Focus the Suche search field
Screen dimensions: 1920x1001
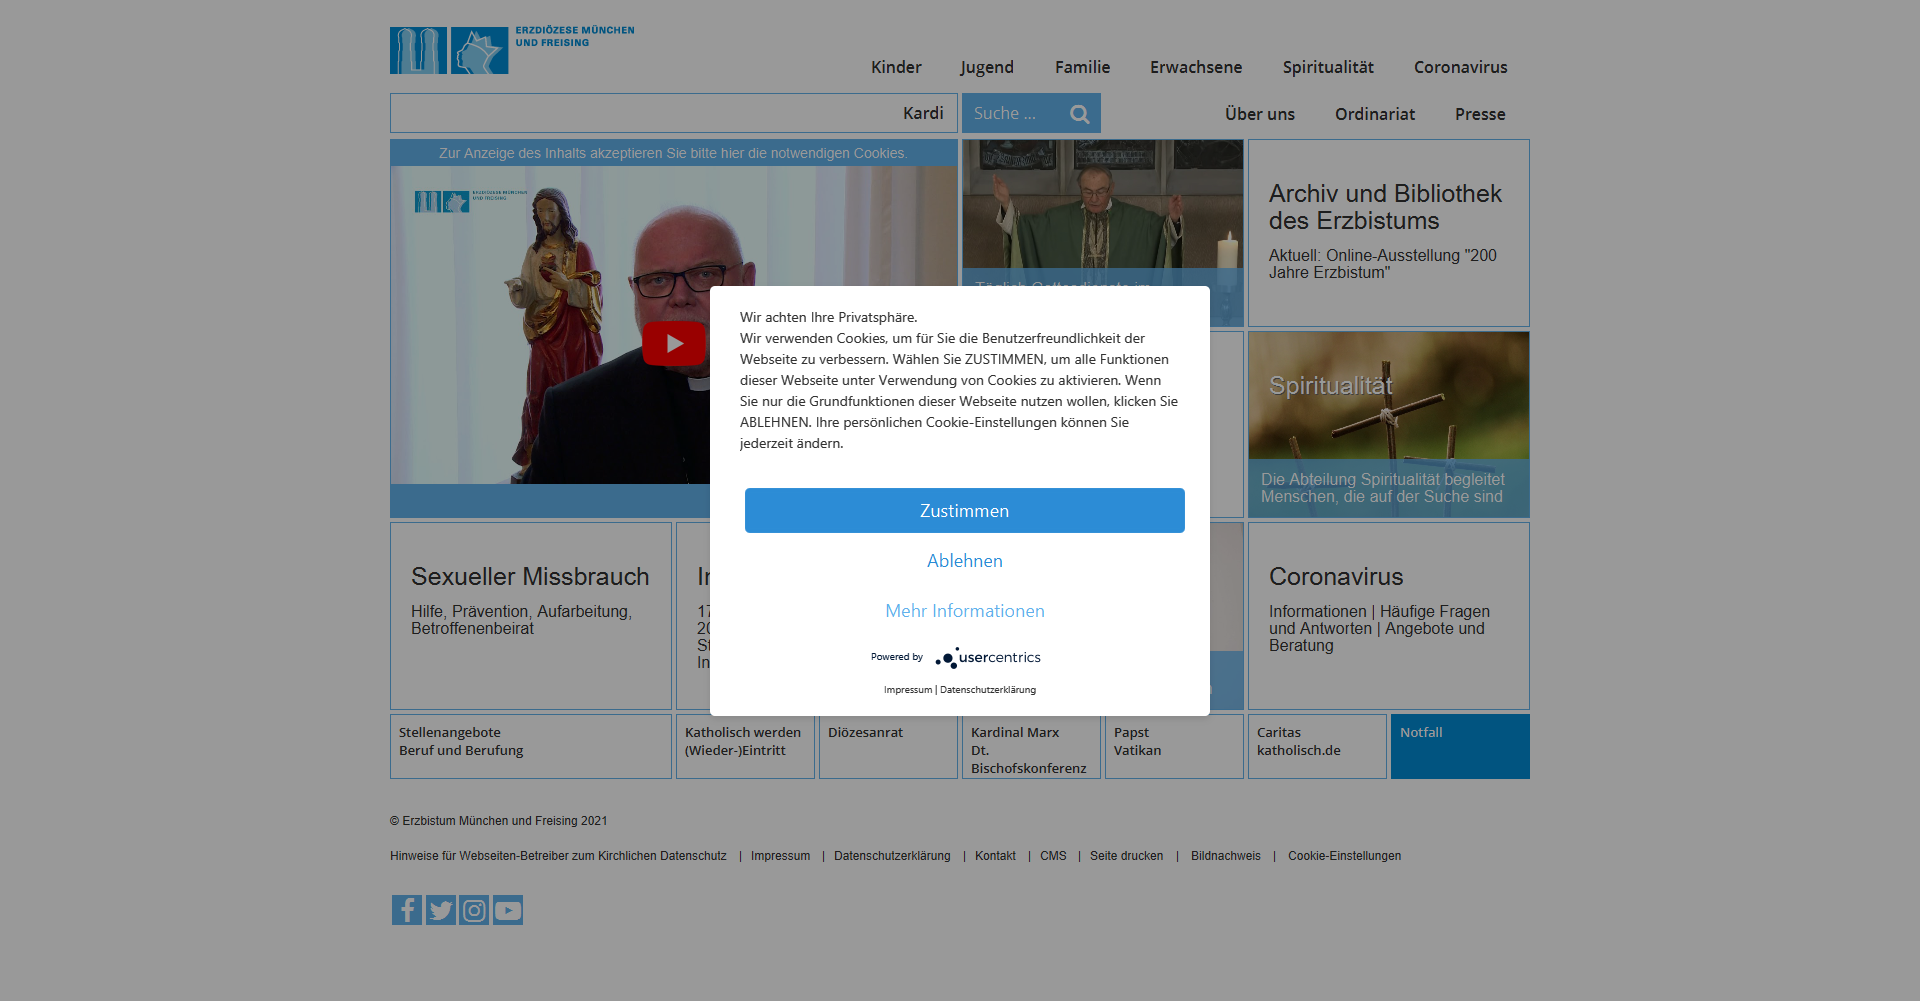point(1013,113)
